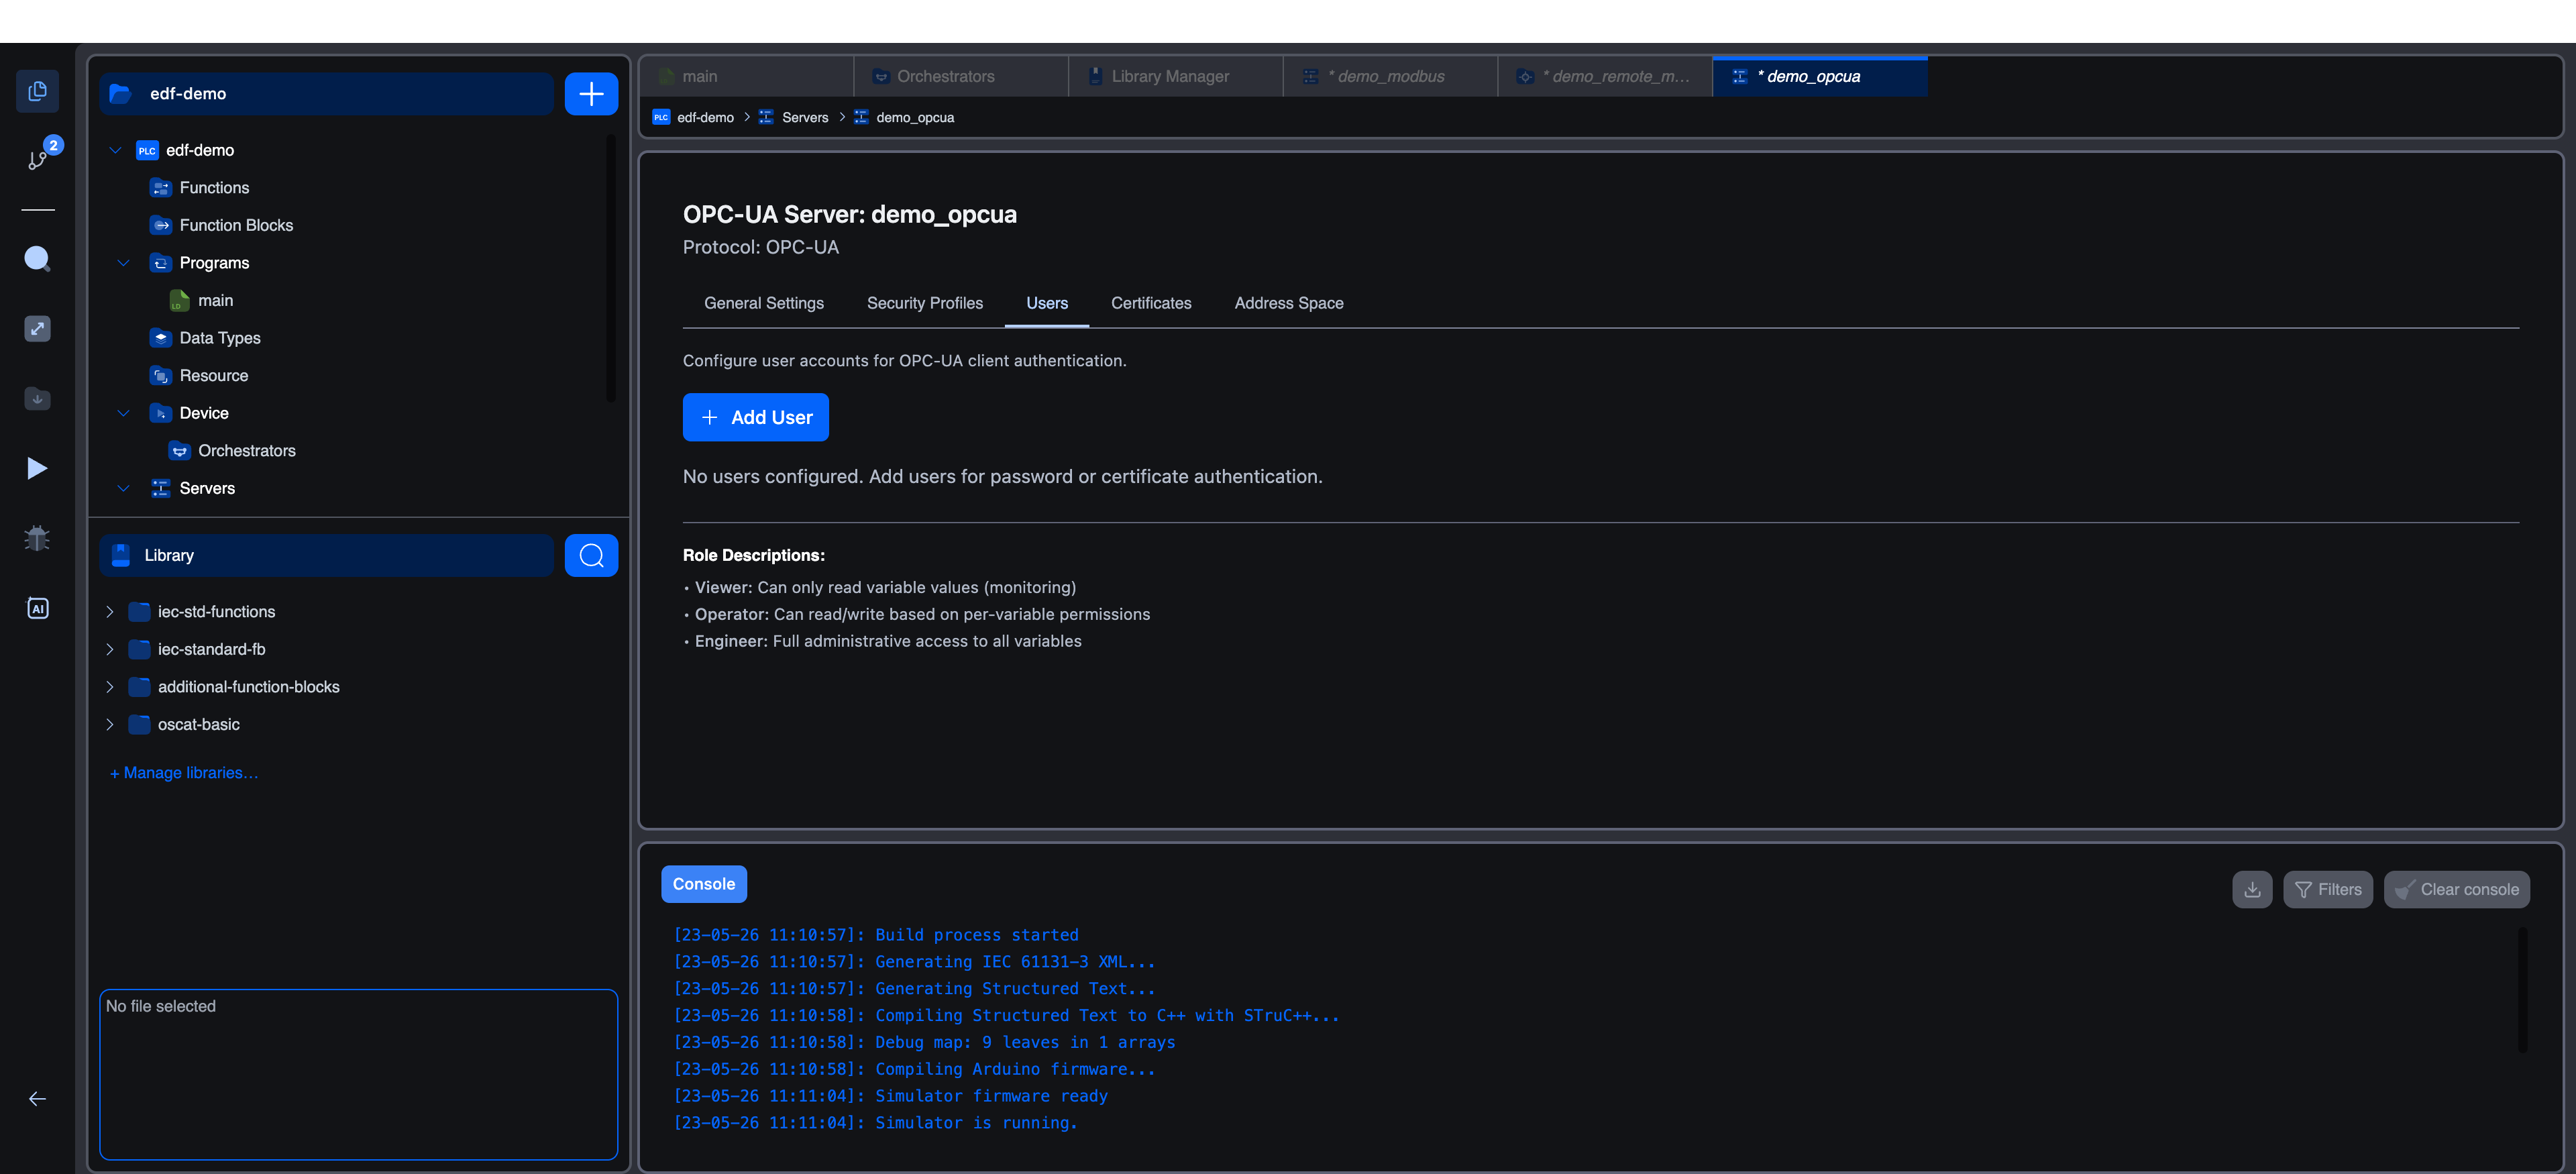Expand the iec-std-functions library

coord(110,611)
